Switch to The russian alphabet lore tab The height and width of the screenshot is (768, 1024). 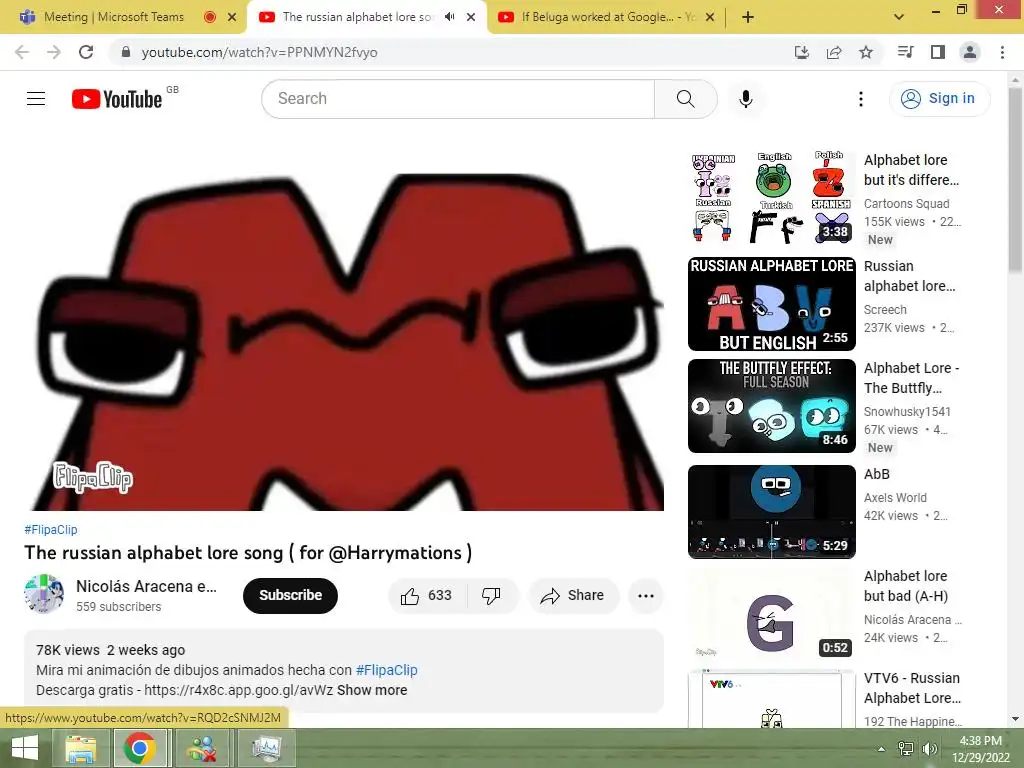[358, 17]
